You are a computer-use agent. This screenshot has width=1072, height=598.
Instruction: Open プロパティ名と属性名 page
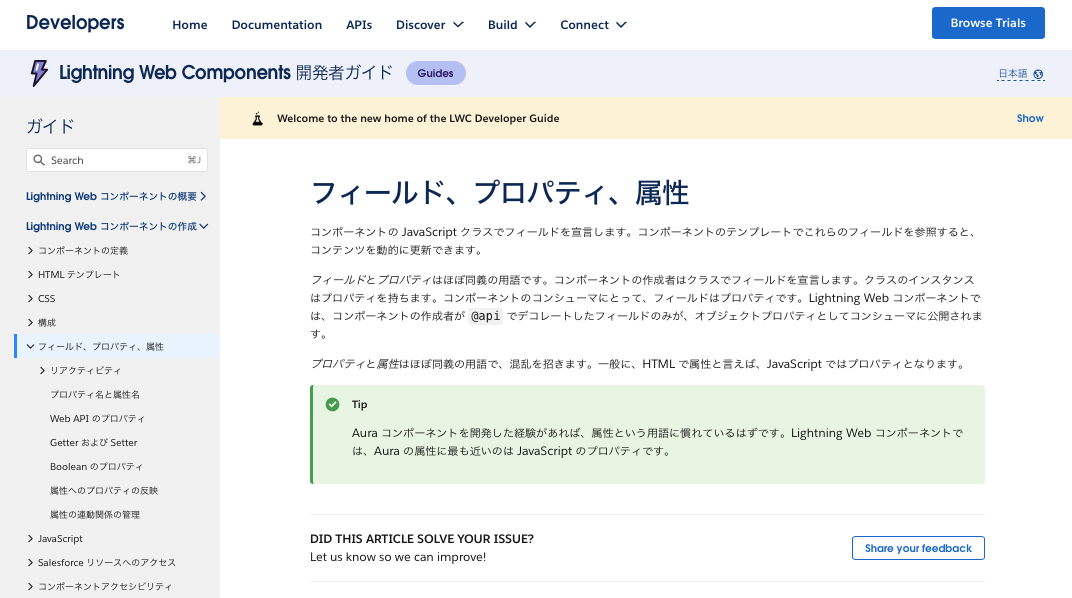(95, 394)
